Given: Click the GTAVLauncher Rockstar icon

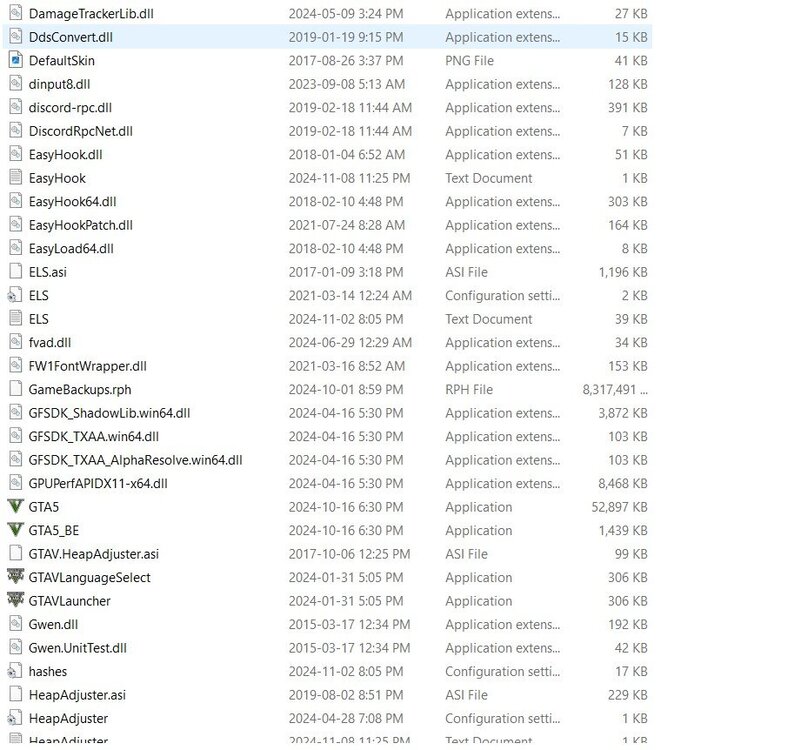Looking at the screenshot, I should pos(15,601).
